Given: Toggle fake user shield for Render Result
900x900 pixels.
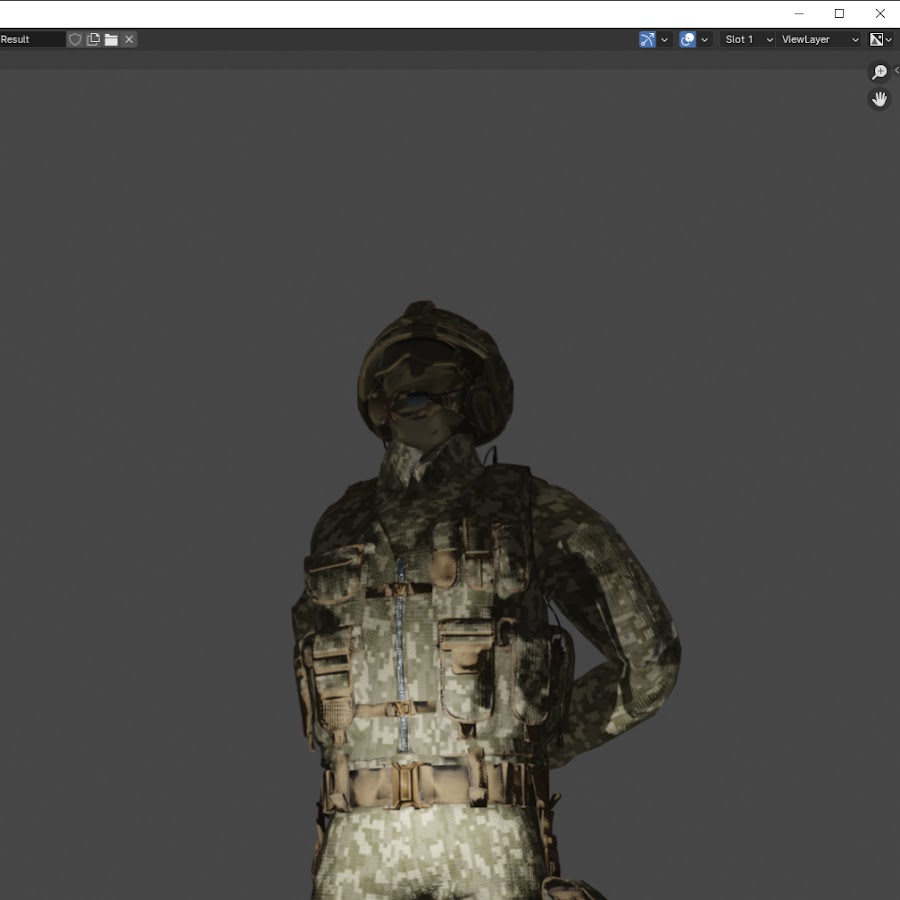Looking at the screenshot, I should [75, 39].
